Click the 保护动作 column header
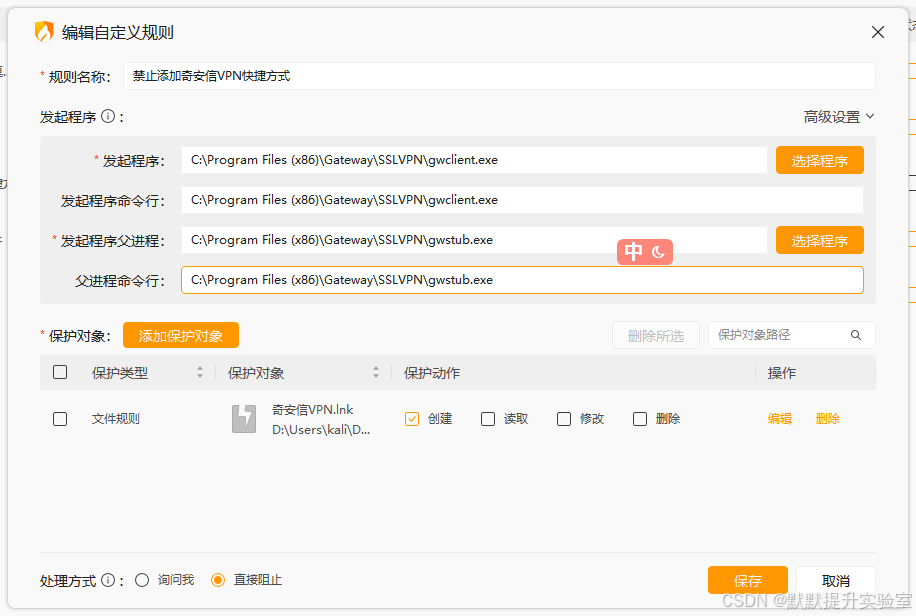 (x=432, y=373)
